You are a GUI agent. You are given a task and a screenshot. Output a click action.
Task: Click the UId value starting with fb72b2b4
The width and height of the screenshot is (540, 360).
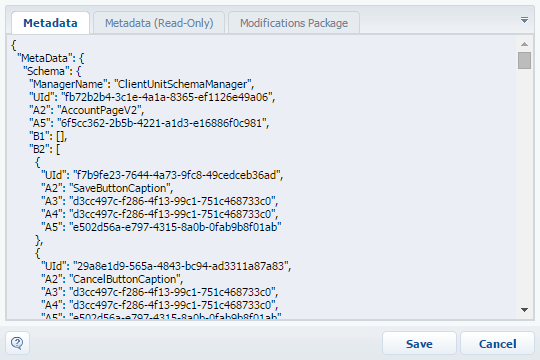(168, 97)
